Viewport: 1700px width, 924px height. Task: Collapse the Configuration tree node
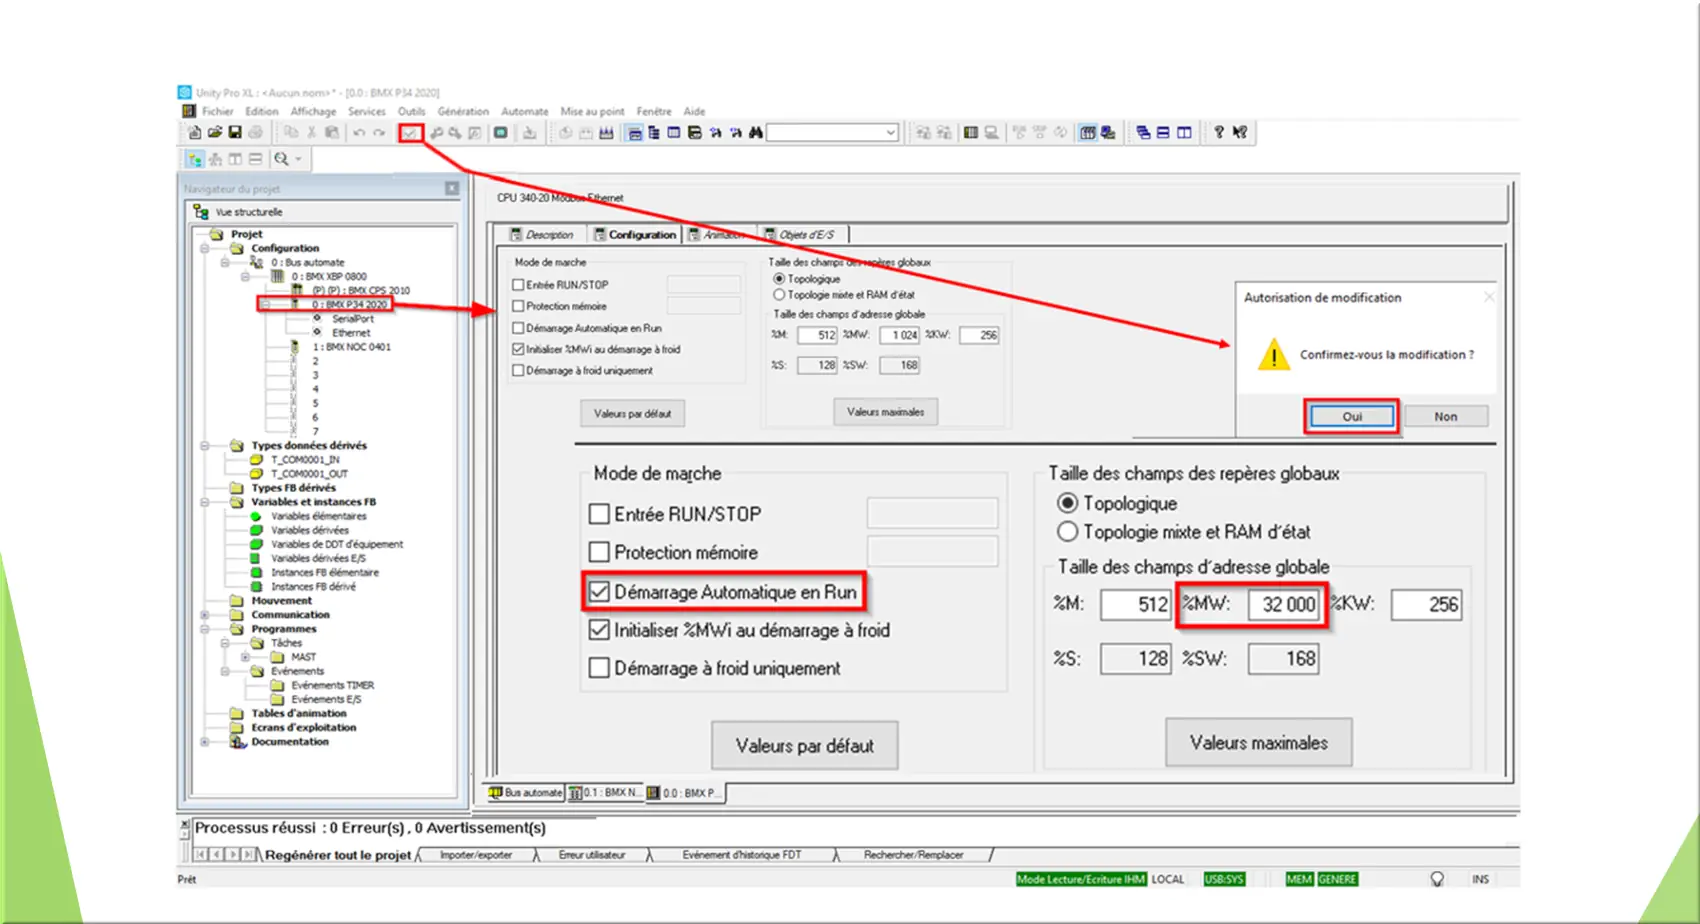(205, 248)
